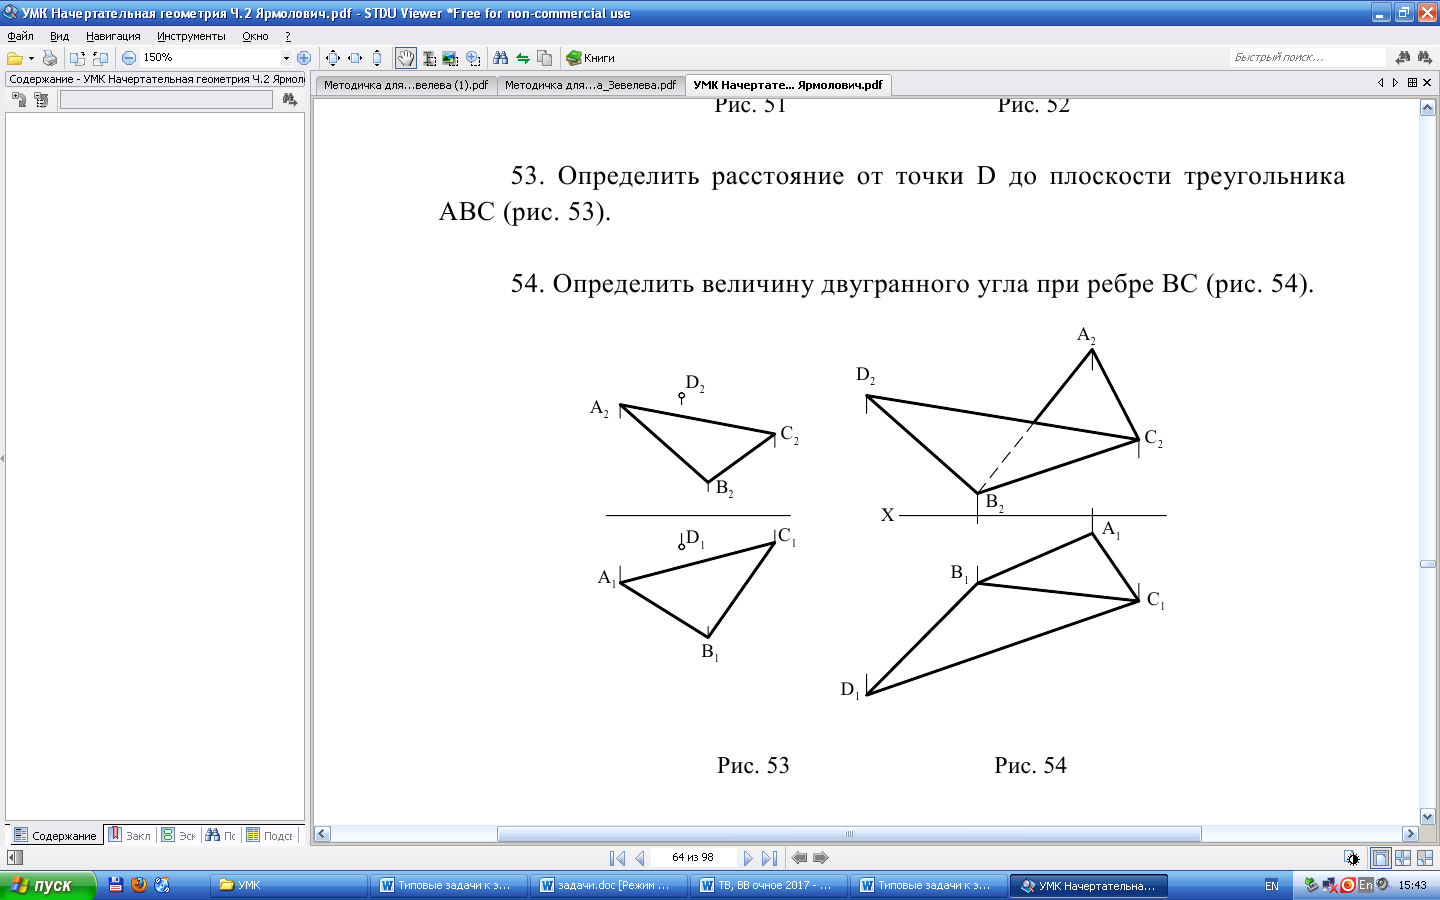Image resolution: width=1440 pixels, height=900 pixels.
Task: Toggle the navigation panel visibility icon
Action: click(15, 858)
